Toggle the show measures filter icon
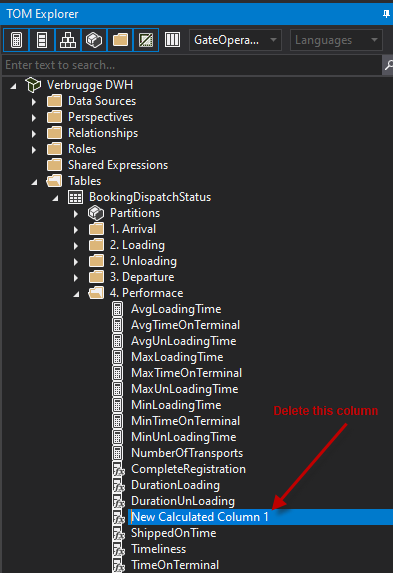 pos(16,40)
